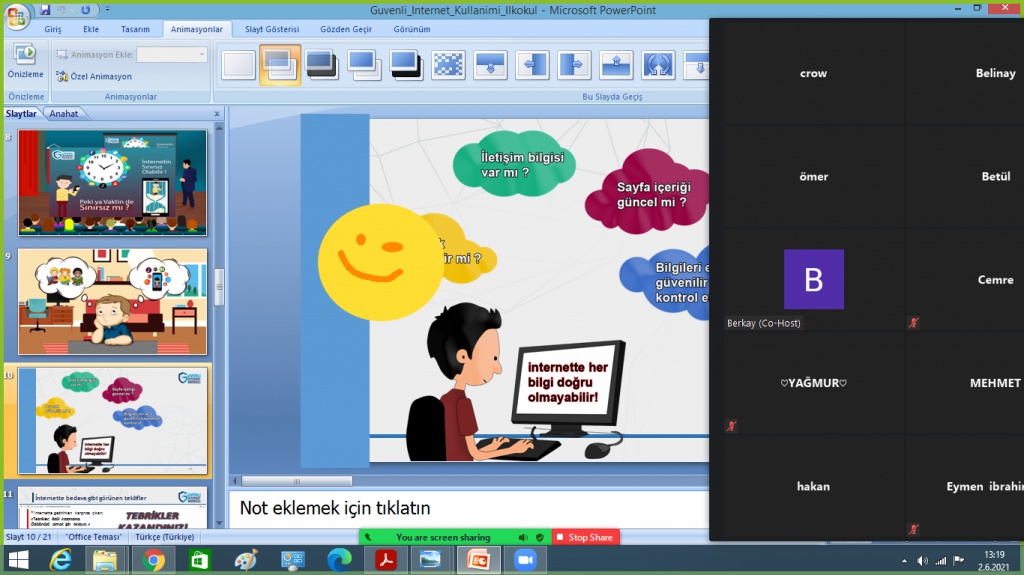Close the slides panel with X

pos(217,114)
